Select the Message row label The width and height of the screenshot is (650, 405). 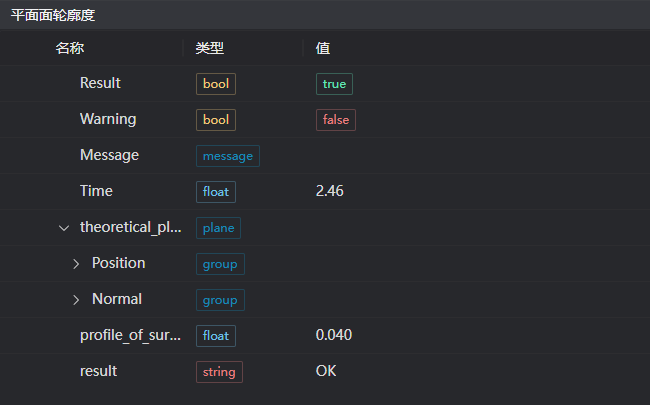[109, 156]
